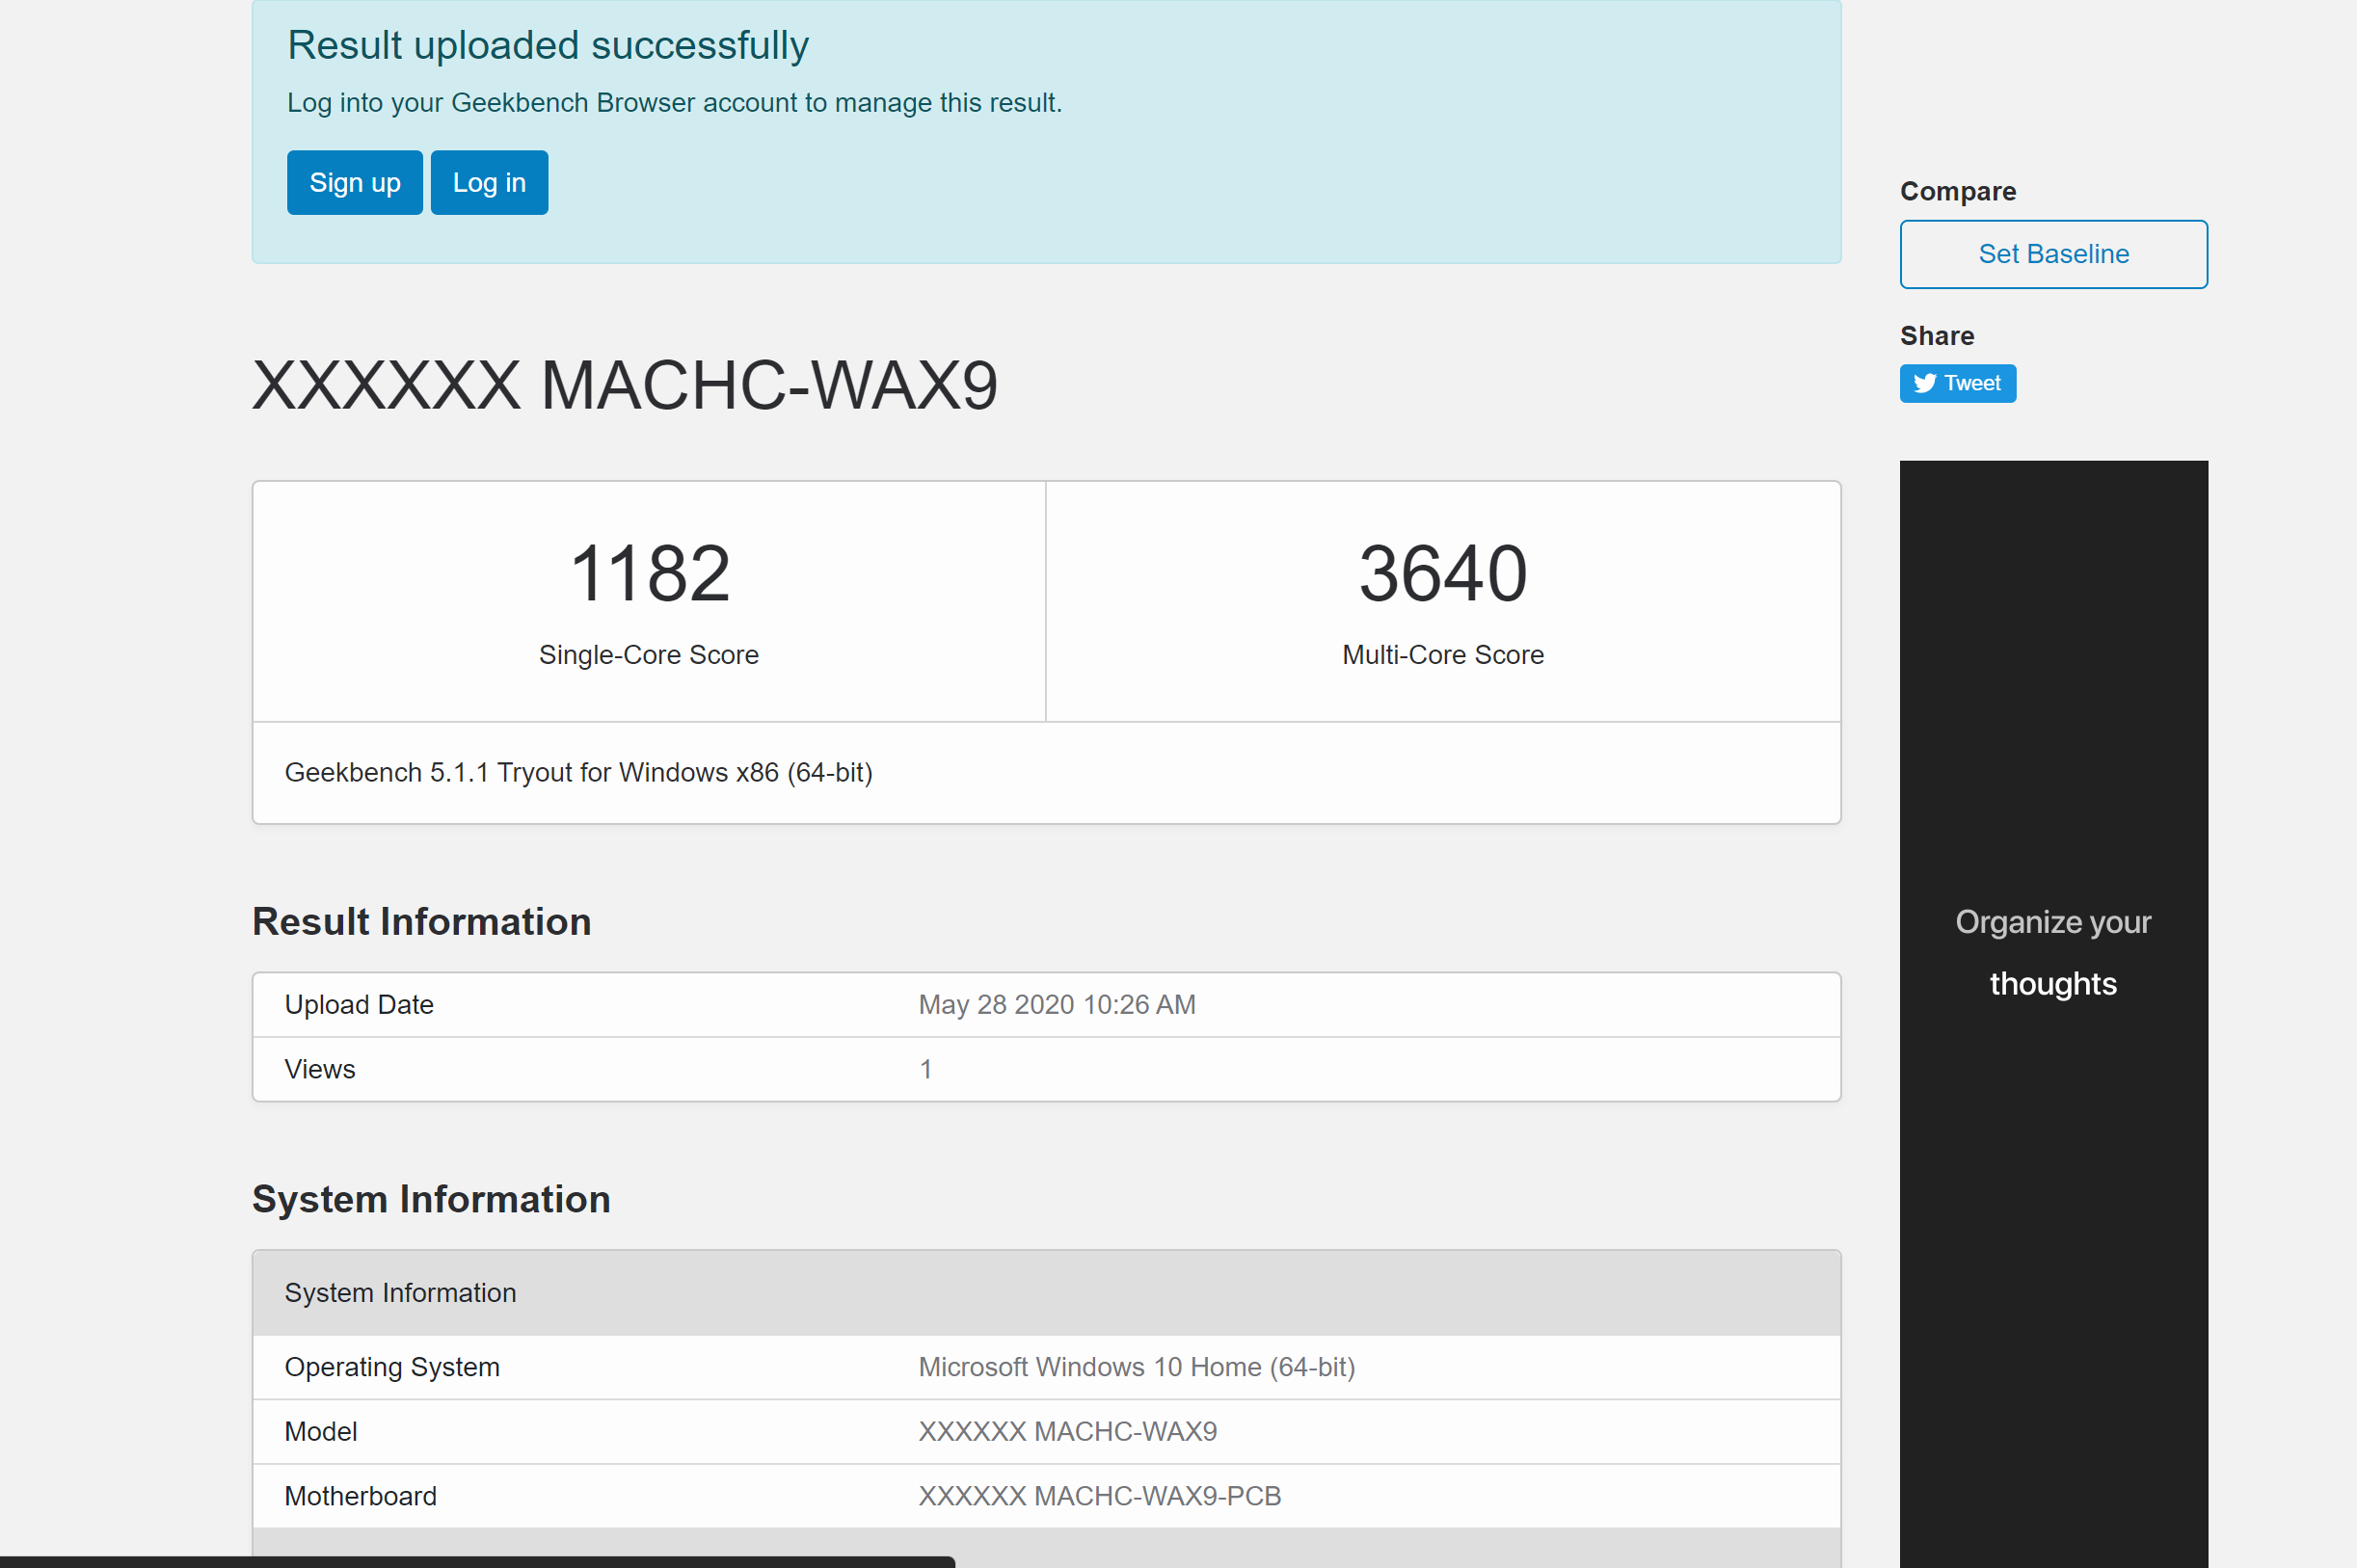Click the Geekbench 5.1.1 Tryout version text
Screen dimensions: 2357x1568
(578, 772)
